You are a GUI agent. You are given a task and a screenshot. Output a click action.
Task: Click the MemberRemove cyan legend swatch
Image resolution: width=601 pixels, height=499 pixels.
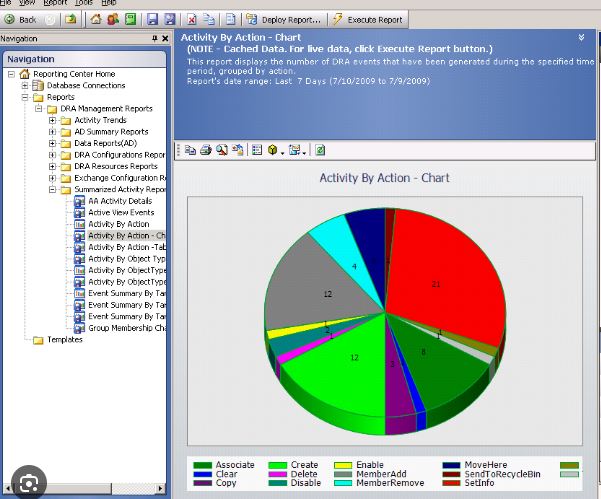[x=343, y=483]
